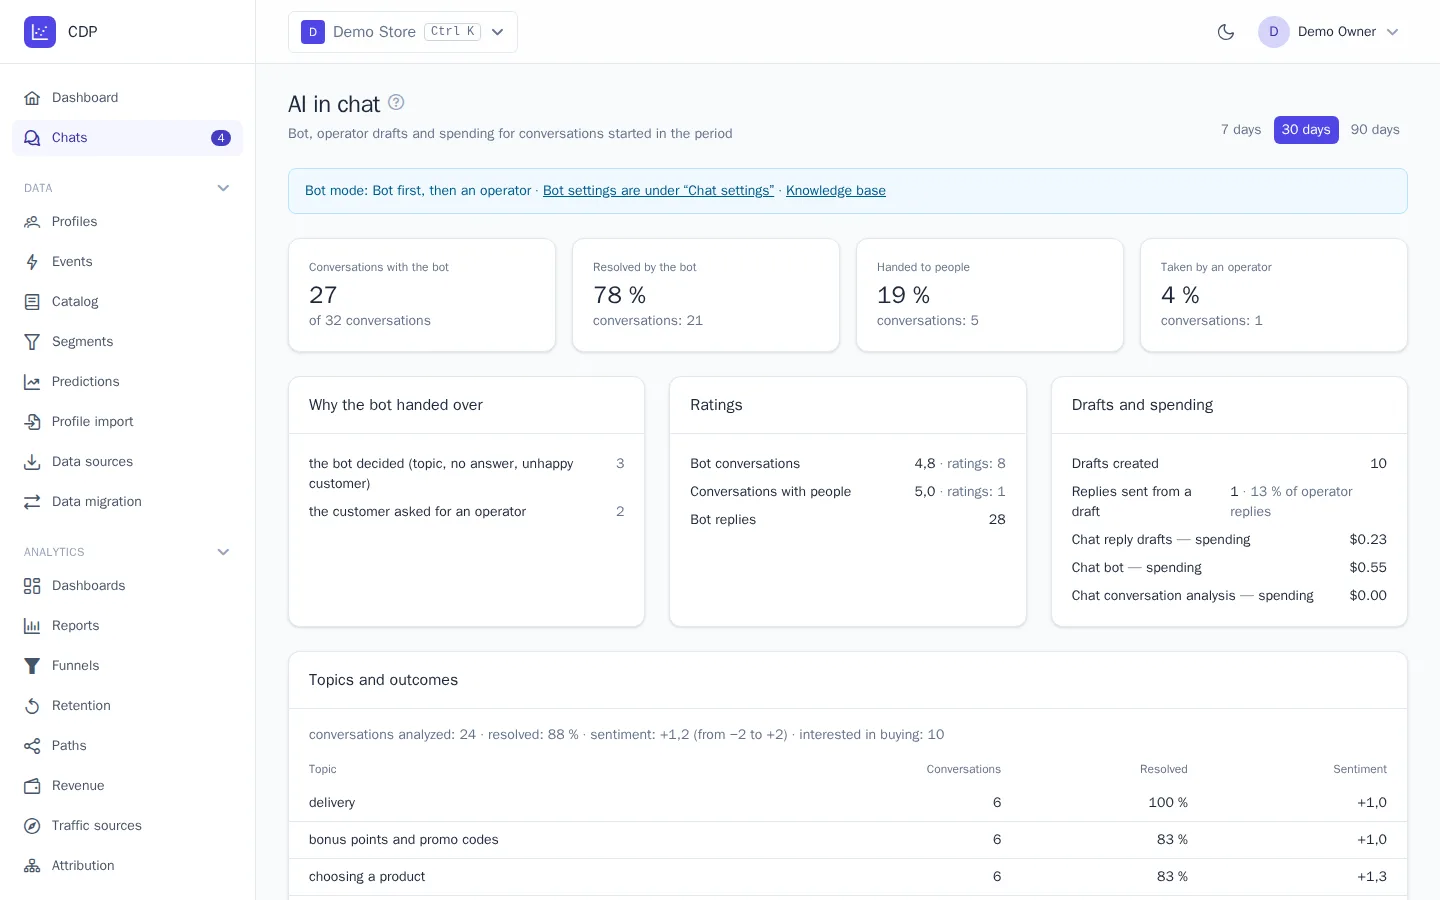Click the Profiles people icon
Image resolution: width=1440 pixels, height=900 pixels.
point(32,222)
